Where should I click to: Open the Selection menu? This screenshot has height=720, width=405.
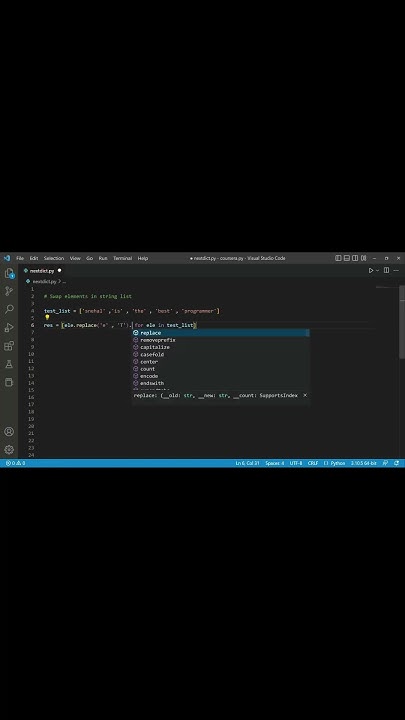tap(54, 258)
